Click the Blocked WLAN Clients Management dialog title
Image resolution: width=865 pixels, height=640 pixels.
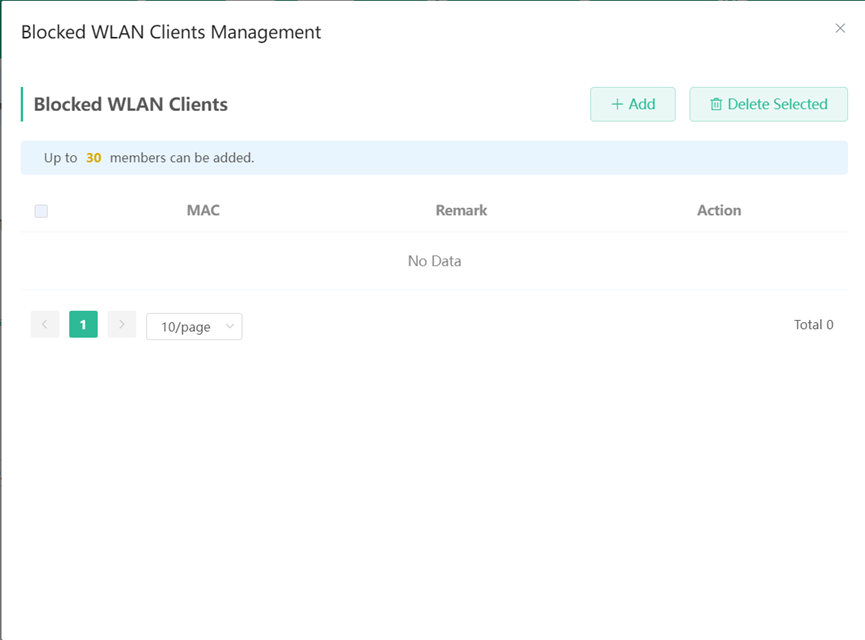click(x=171, y=32)
